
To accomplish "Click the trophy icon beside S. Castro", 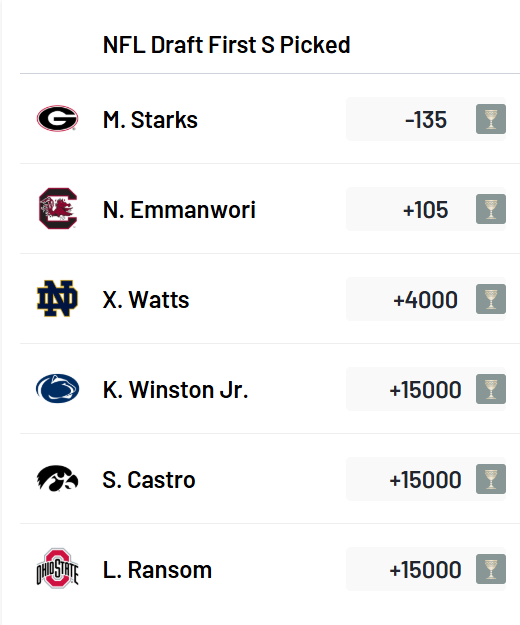I will point(491,479).
